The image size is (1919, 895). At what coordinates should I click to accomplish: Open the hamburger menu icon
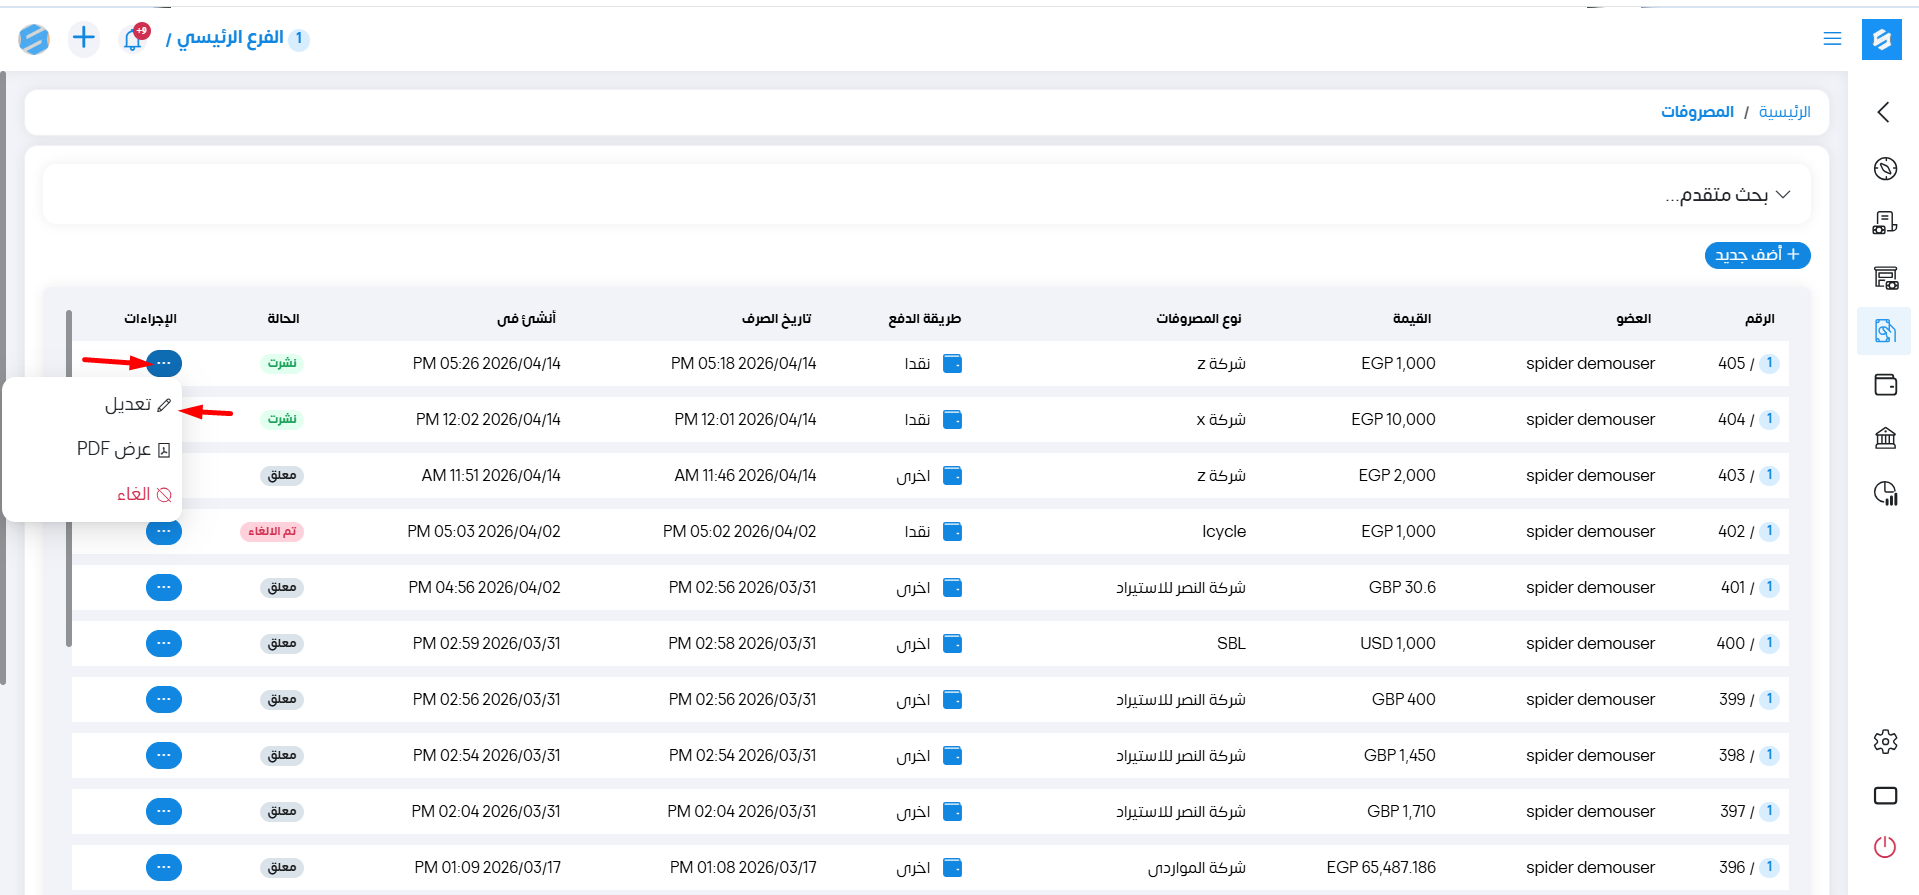(1832, 39)
